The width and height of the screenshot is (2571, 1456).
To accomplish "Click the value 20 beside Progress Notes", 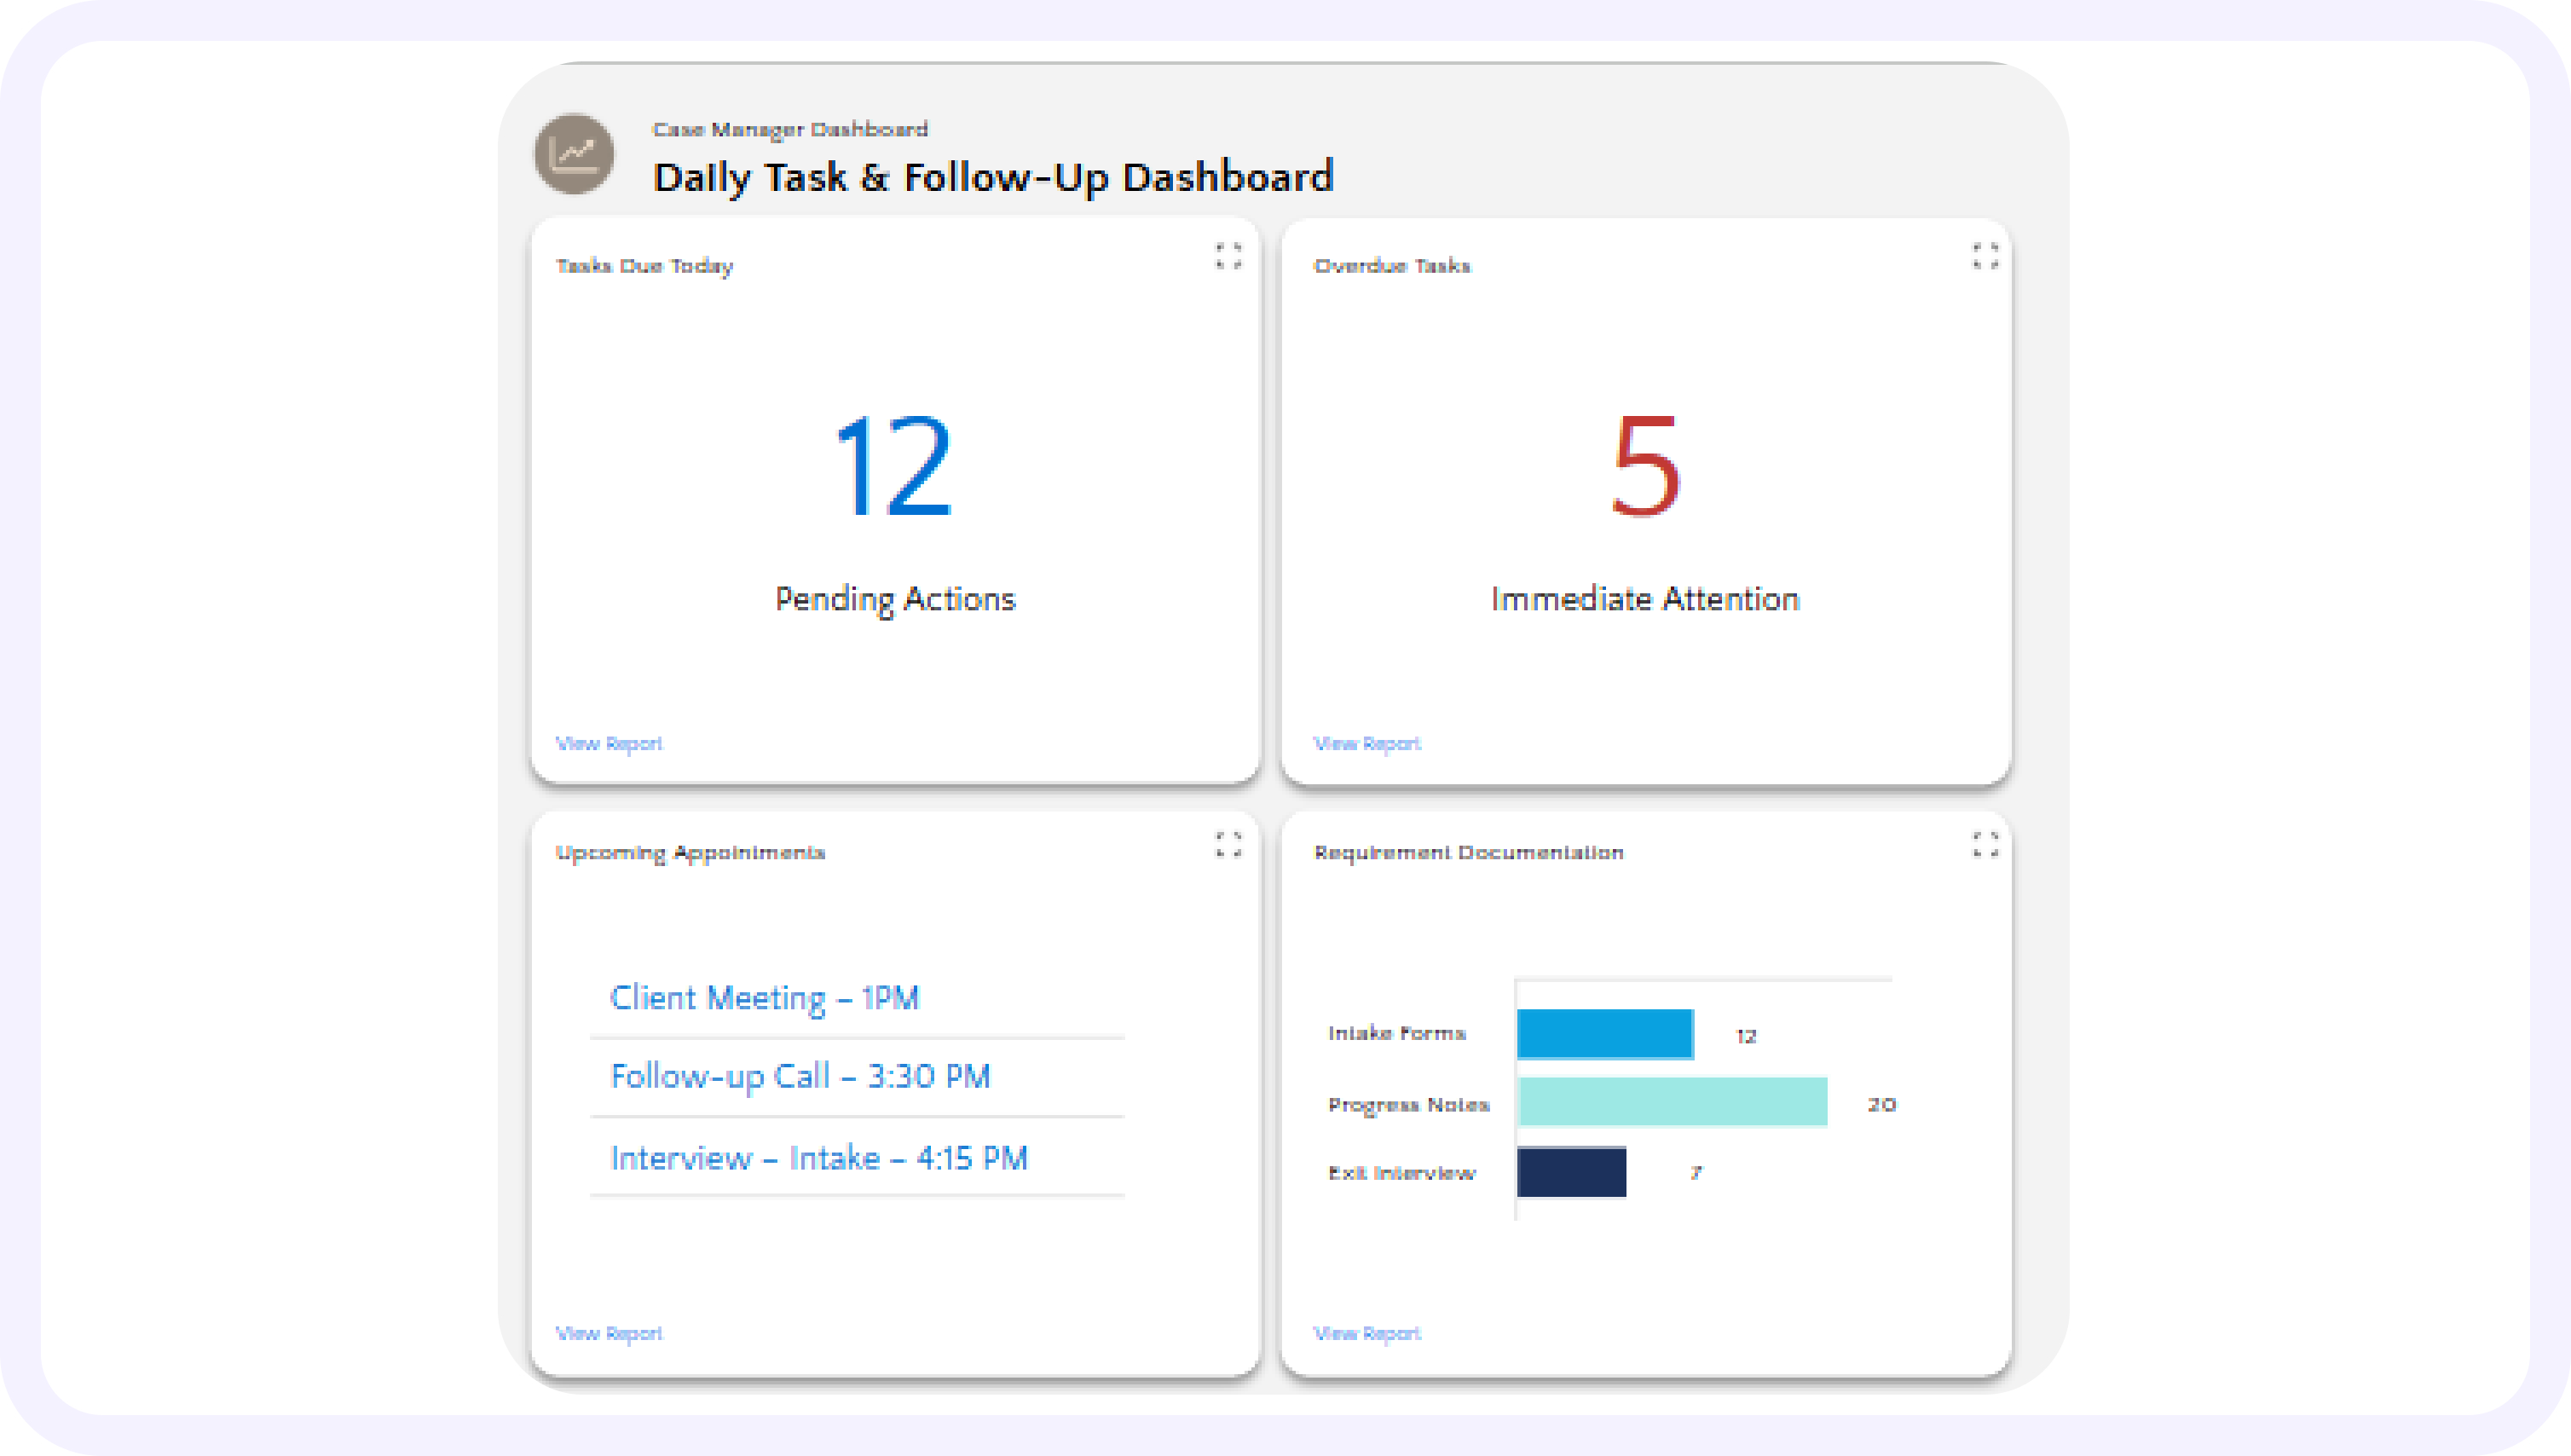I will click(x=1882, y=1104).
